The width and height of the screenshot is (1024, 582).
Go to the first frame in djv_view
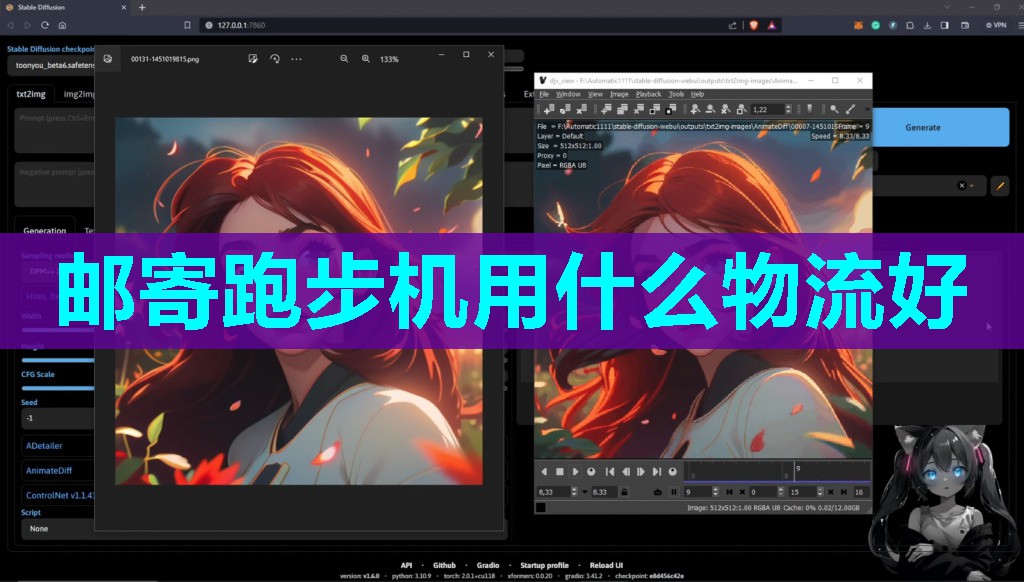point(610,472)
